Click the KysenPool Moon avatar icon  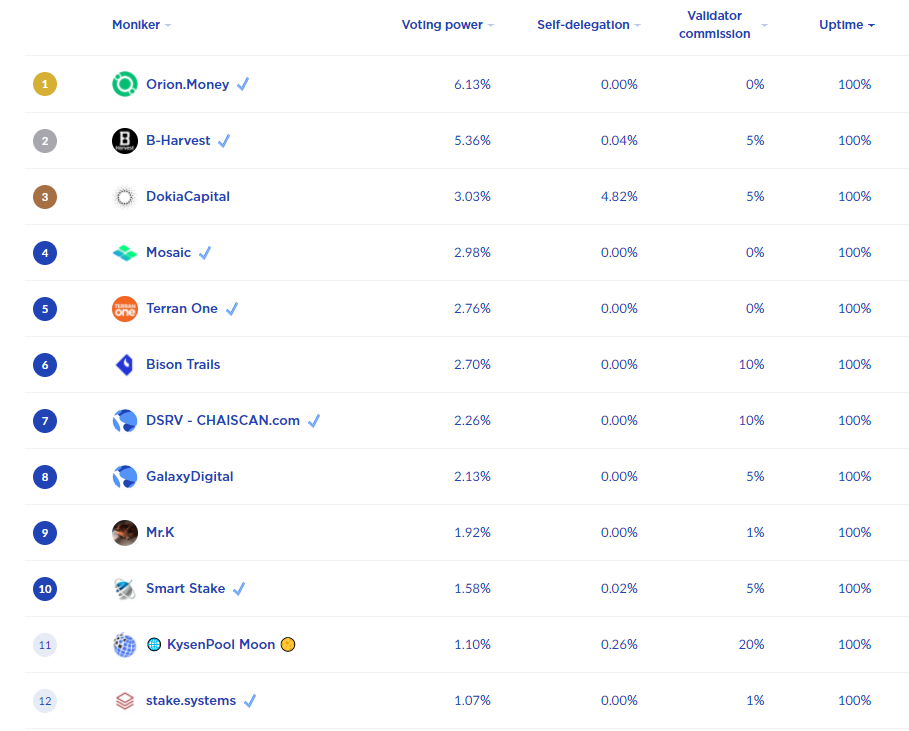click(124, 645)
